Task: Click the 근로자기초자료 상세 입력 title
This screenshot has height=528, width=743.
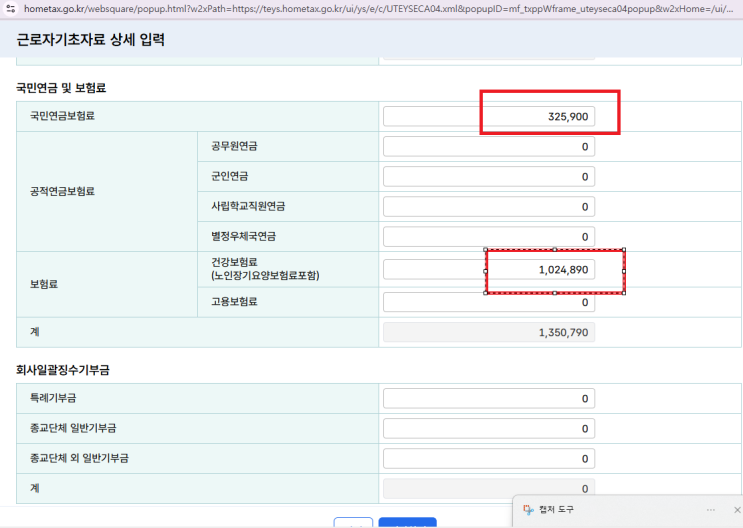Action: 91,39
